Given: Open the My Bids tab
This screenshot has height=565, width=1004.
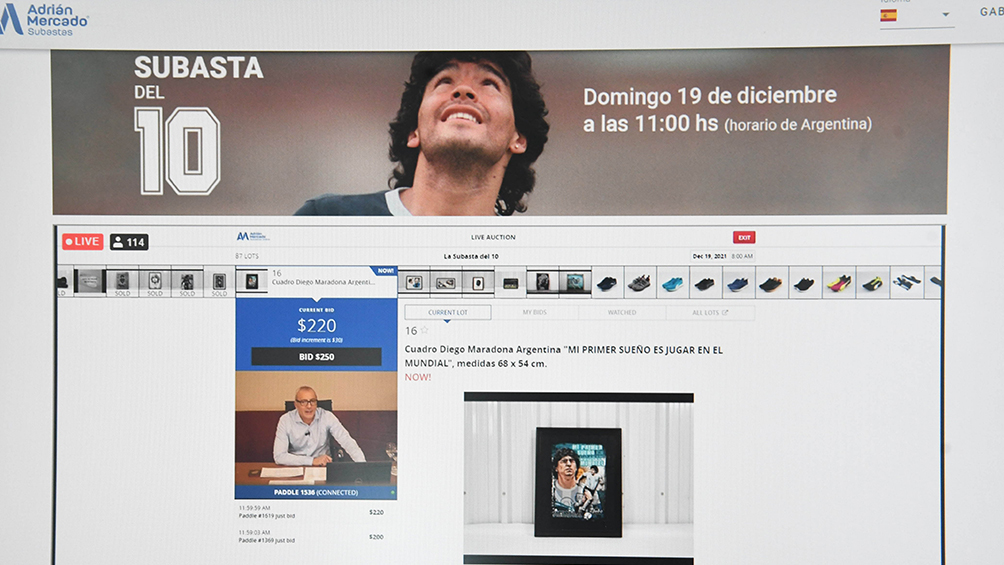Looking at the screenshot, I should (x=534, y=313).
